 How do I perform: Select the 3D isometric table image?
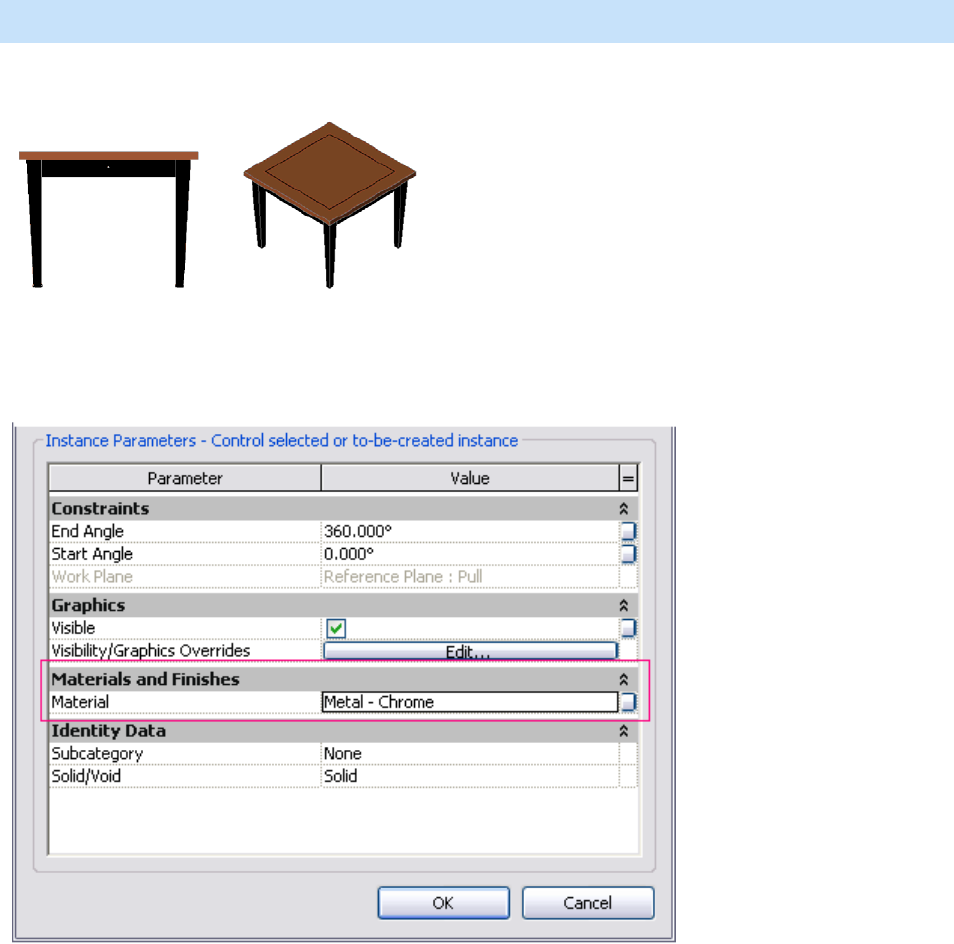[x=330, y=205]
